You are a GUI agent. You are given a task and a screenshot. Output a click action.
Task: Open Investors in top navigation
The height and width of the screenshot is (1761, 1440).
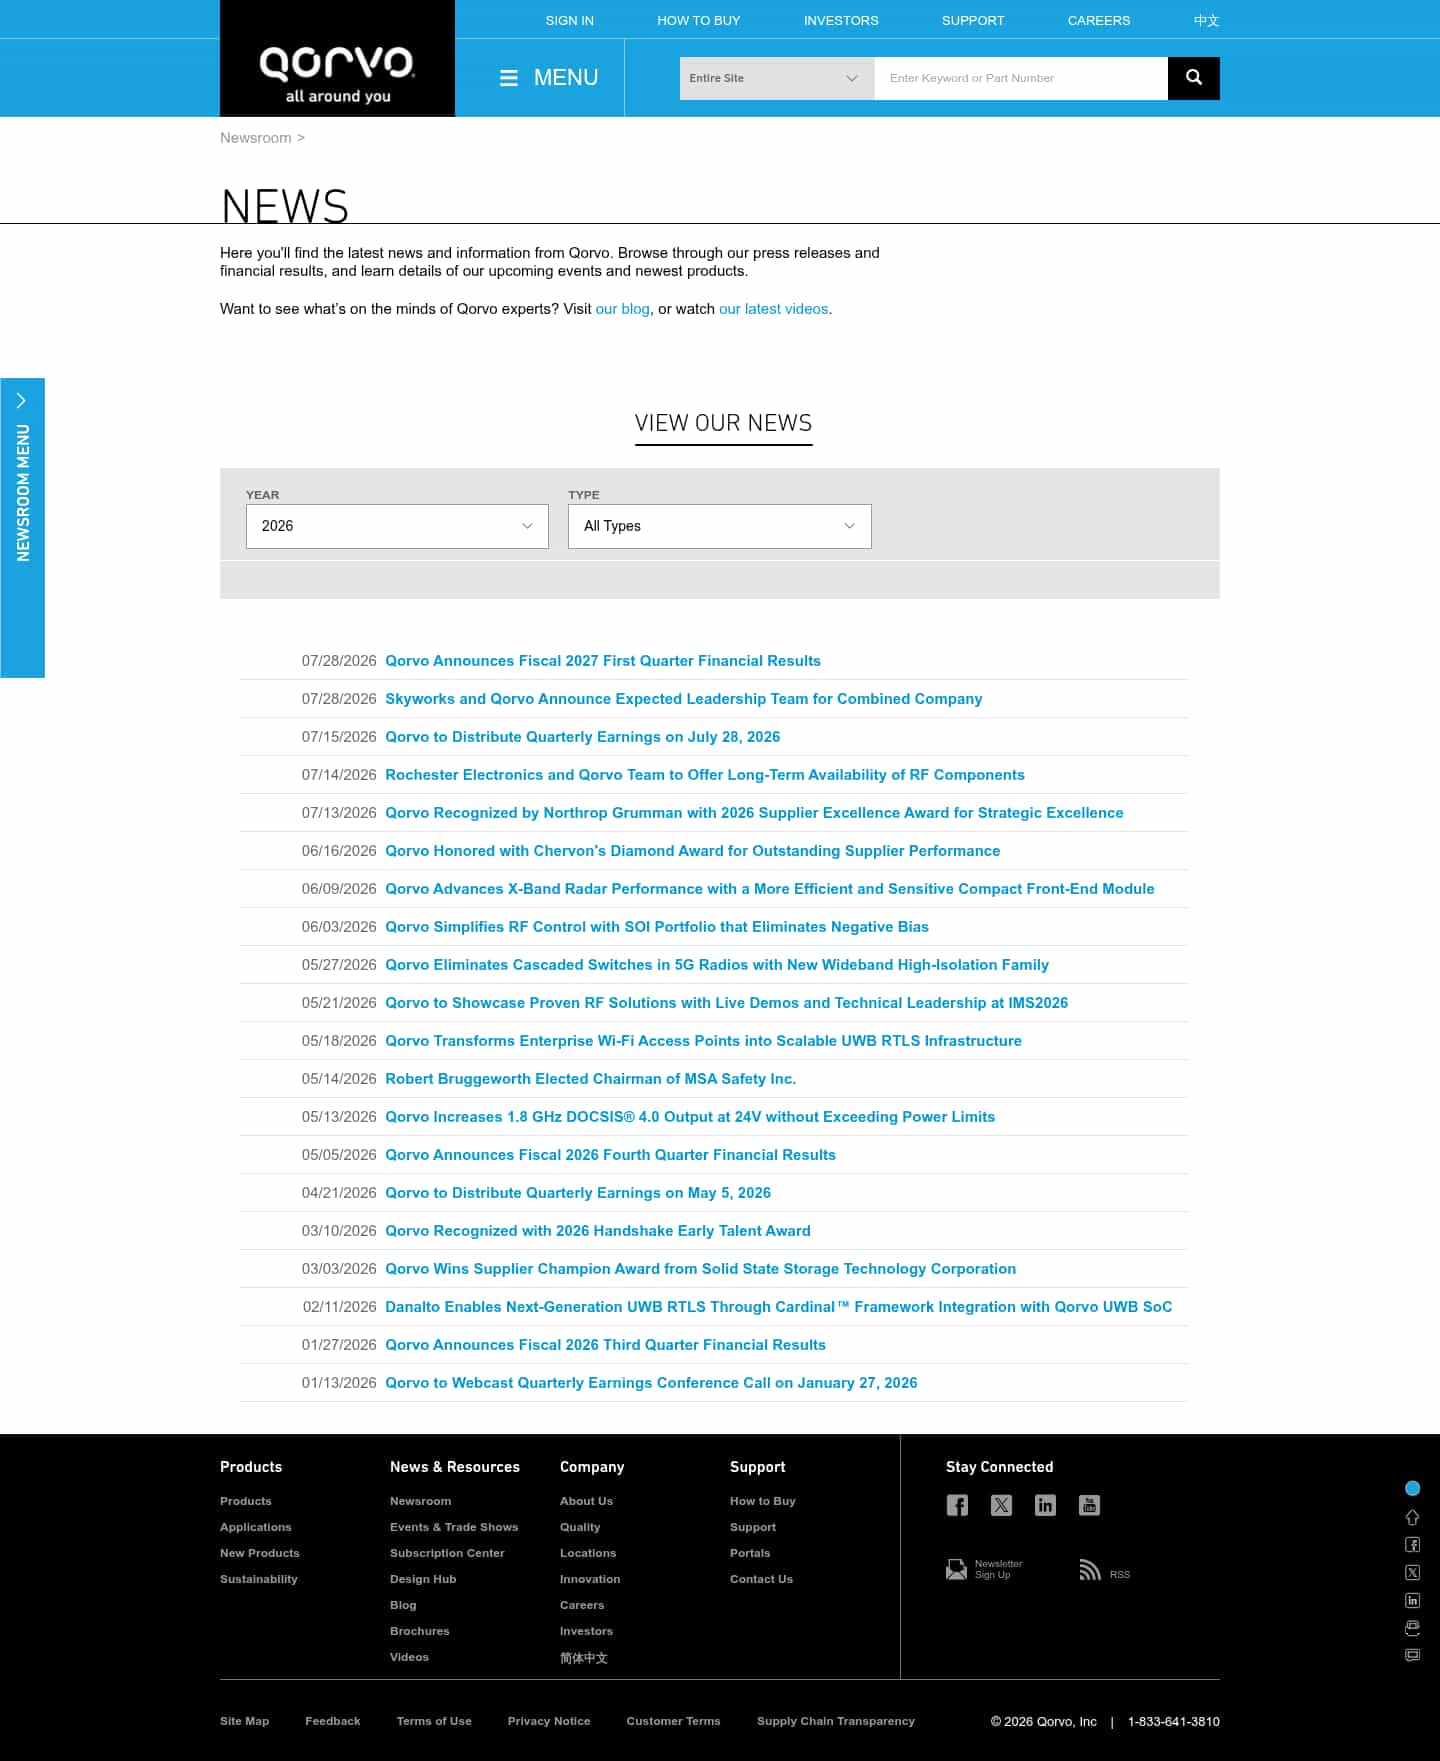tap(841, 20)
